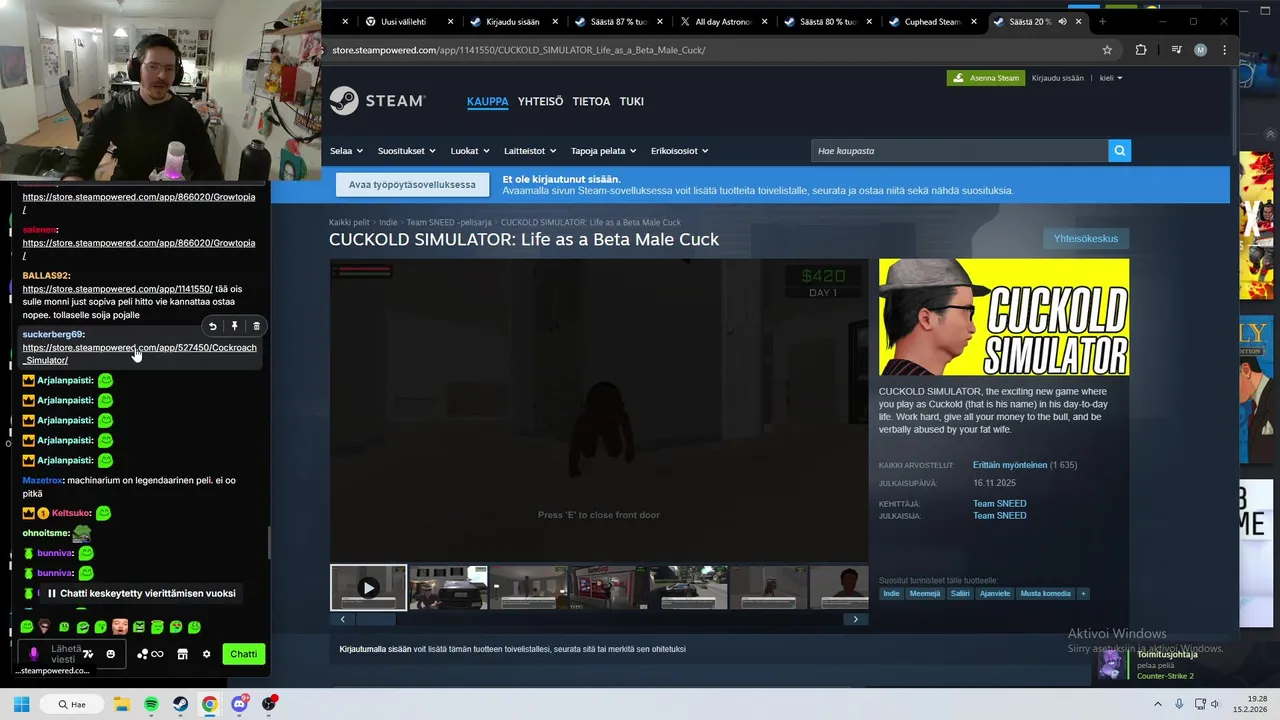The width and height of the screenshot is (1280, 720).
Task: Open Steam from the taskbar
Action: coord(180,704)
